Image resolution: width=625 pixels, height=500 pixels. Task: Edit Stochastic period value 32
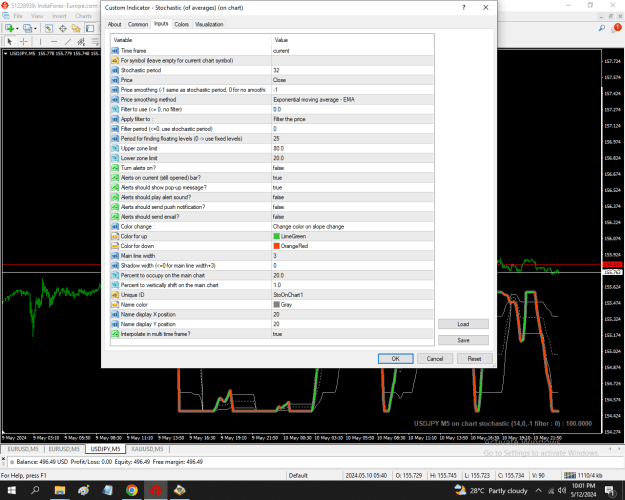tap(352, 70)
